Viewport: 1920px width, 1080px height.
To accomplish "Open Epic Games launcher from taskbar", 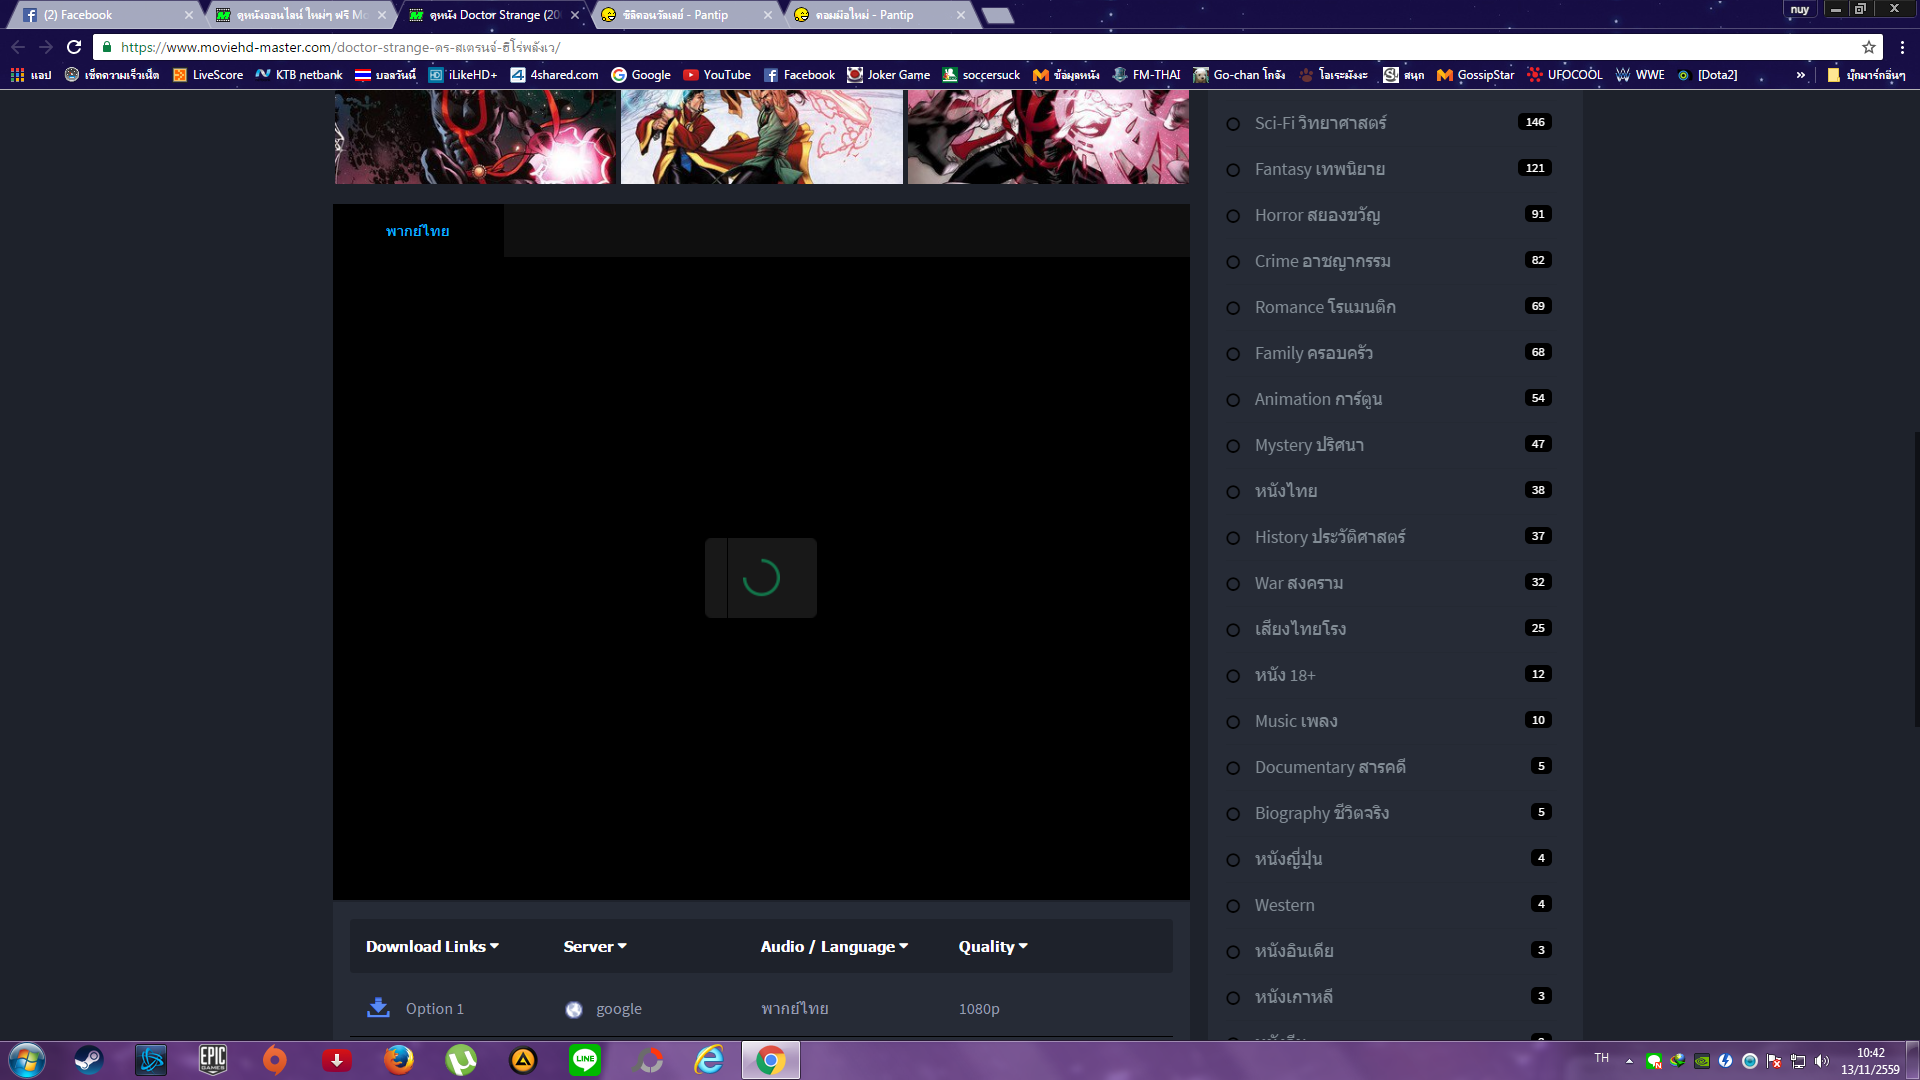I will [x=213, y=1060].
